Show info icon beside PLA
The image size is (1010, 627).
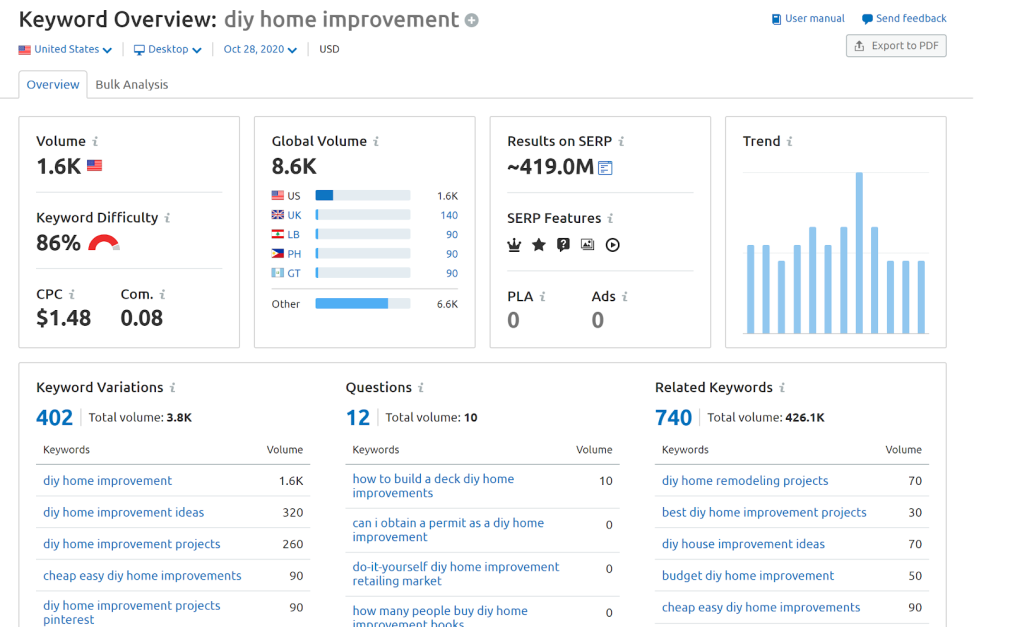pos(543,296)
